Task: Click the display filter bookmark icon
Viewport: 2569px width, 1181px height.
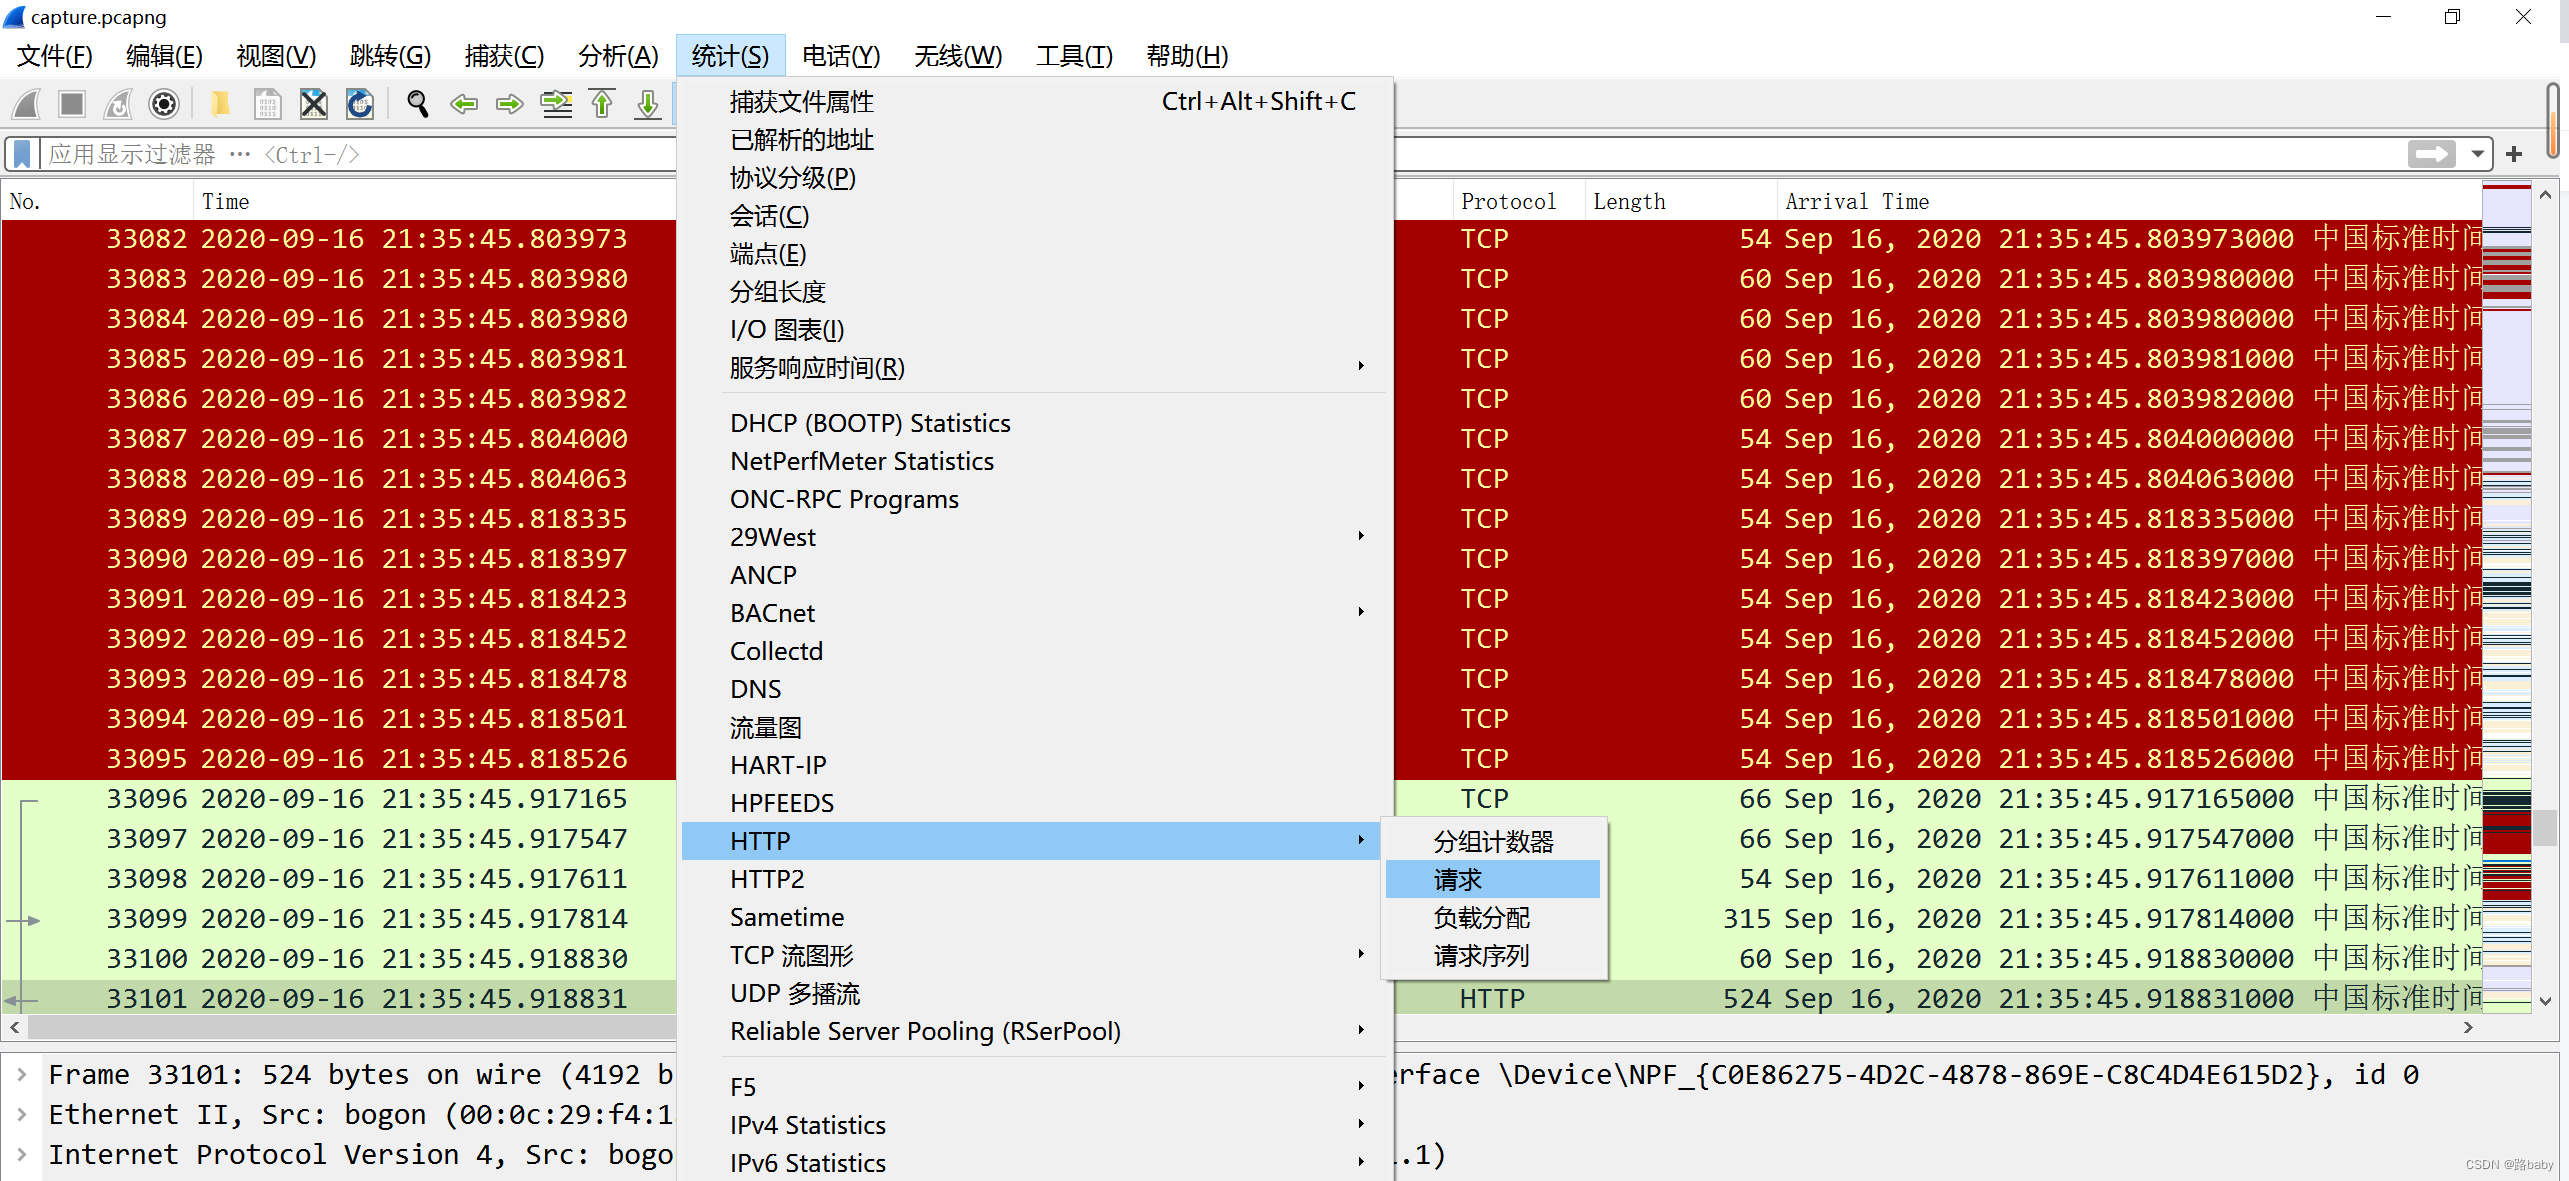Action: pyautogui.click(x=22, y=154)
